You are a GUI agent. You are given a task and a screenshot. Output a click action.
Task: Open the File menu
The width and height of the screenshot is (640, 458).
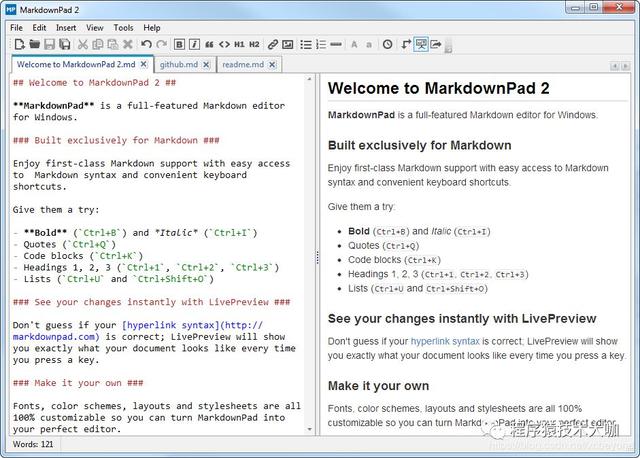coord(16,28)
